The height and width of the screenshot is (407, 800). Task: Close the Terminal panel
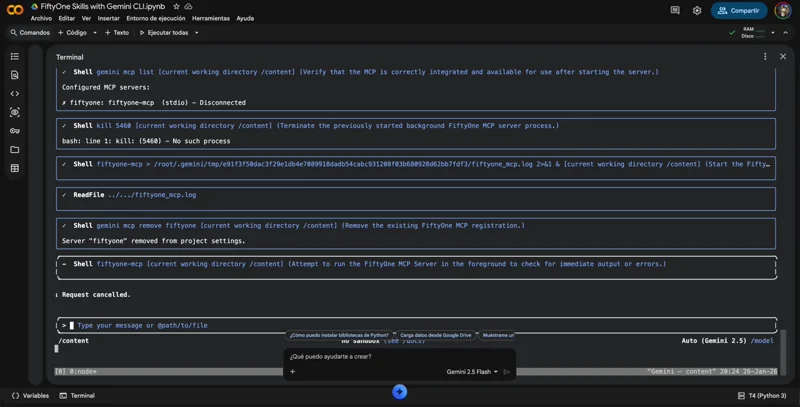click(x=783, y=57)
